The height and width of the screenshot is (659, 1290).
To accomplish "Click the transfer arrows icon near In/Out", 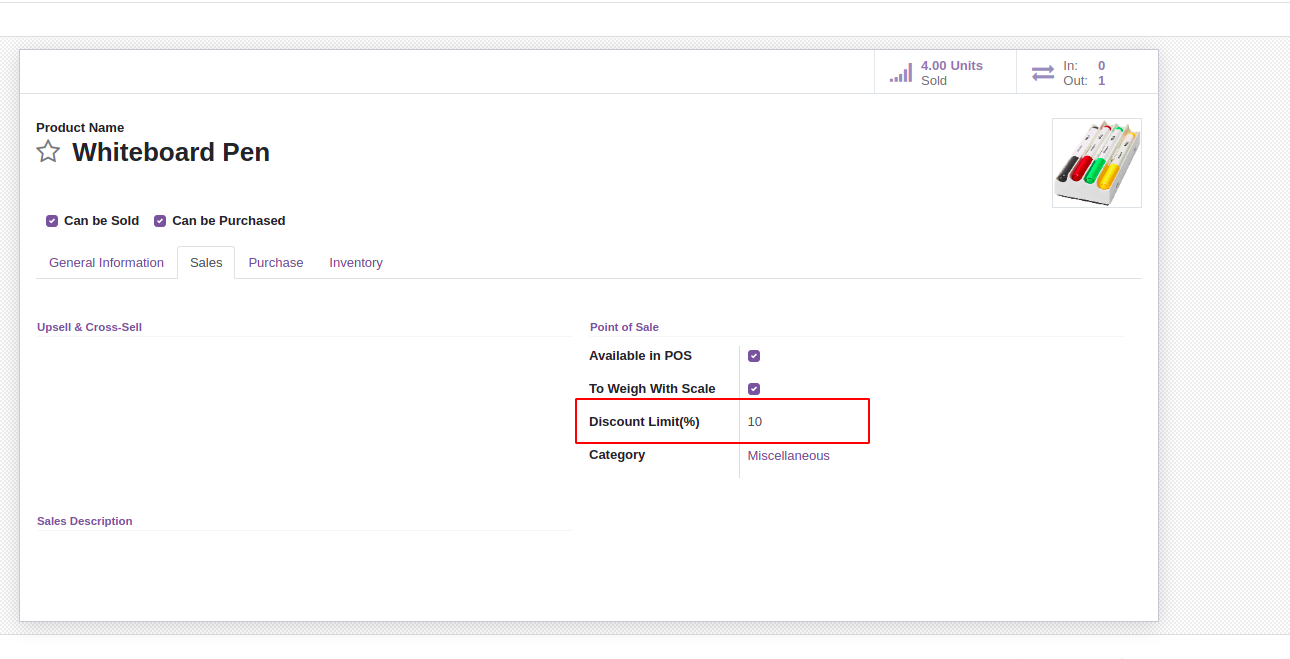I will coord(1043,73).
